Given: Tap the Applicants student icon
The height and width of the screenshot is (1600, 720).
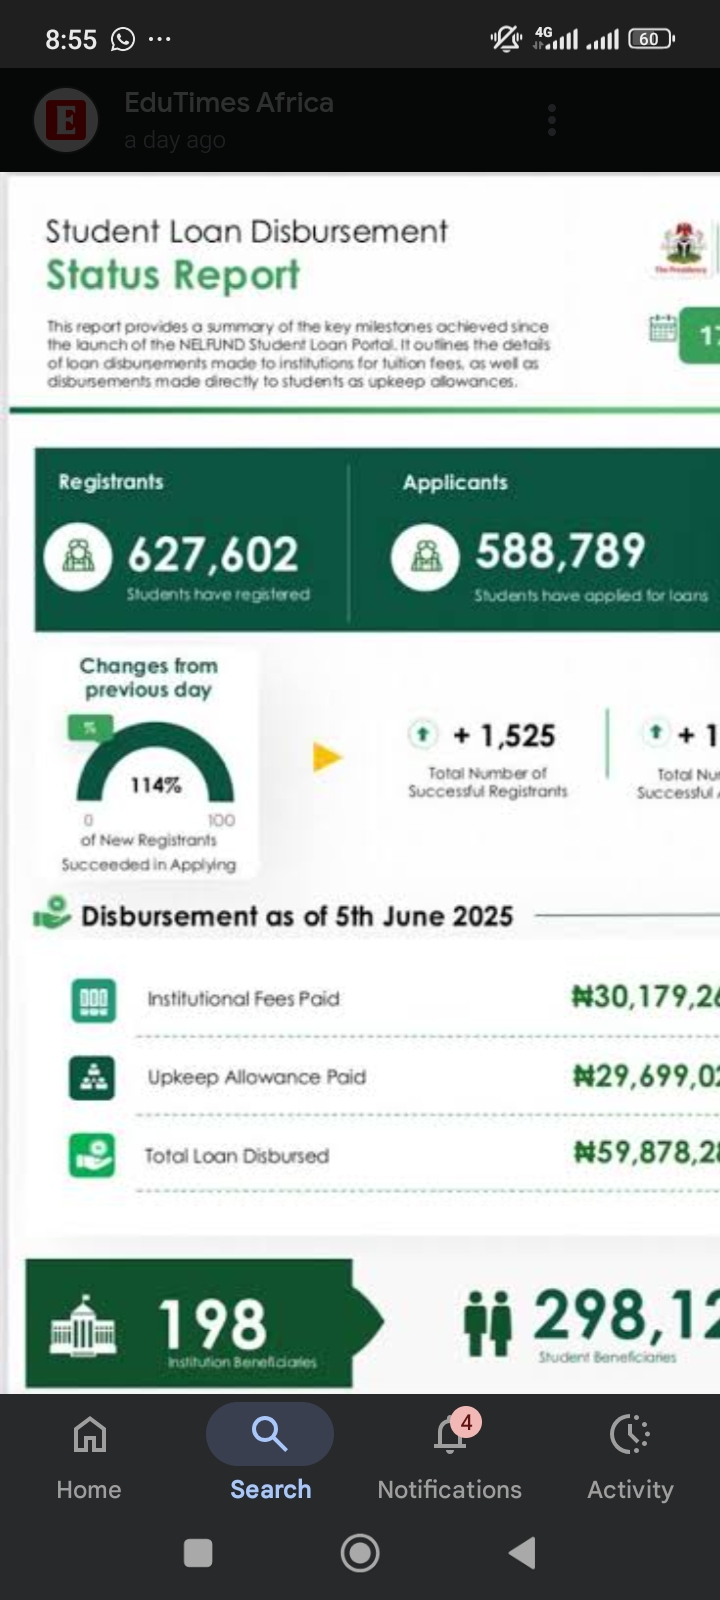Looking at the screenshot, I should [x=425, y=555].
